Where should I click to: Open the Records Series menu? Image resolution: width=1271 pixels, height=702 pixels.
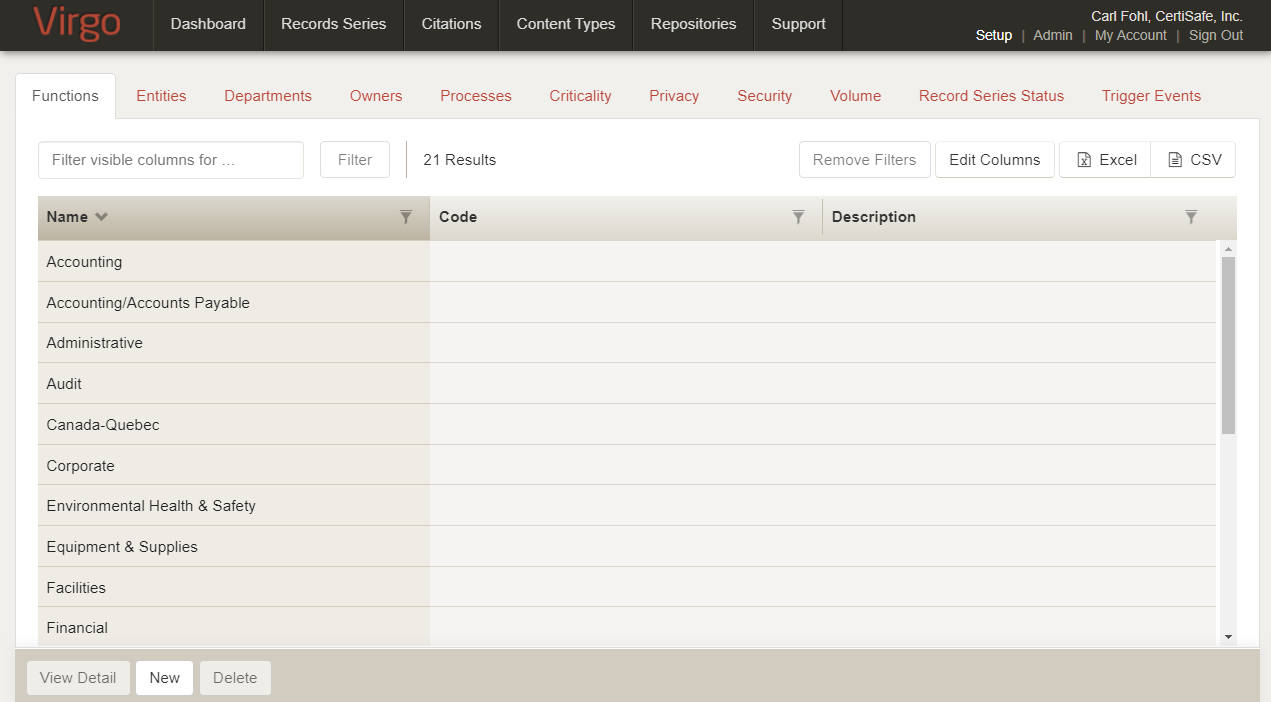tap(333, 24)
